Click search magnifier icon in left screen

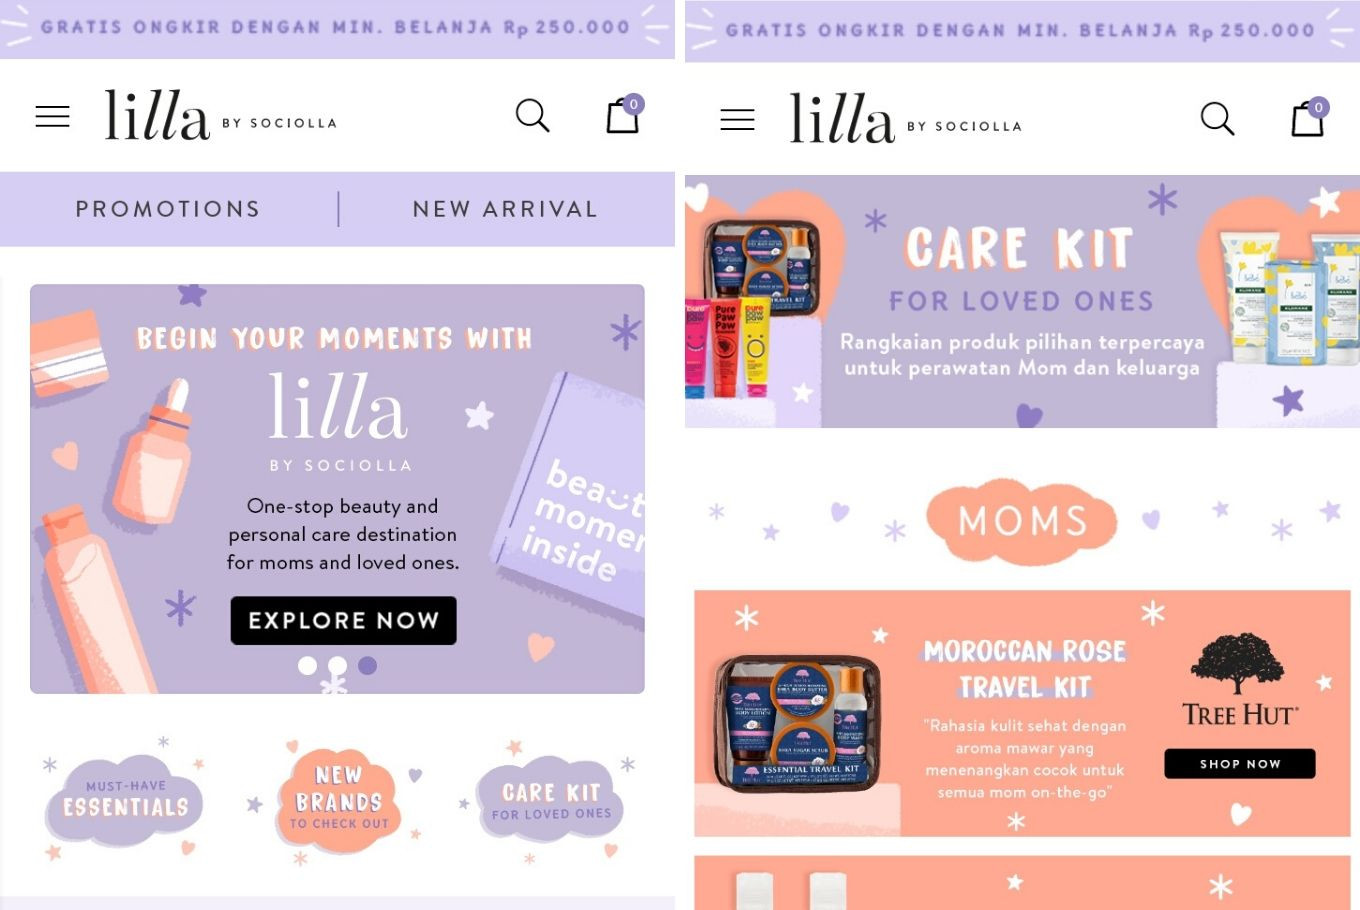tap(532, 116)
